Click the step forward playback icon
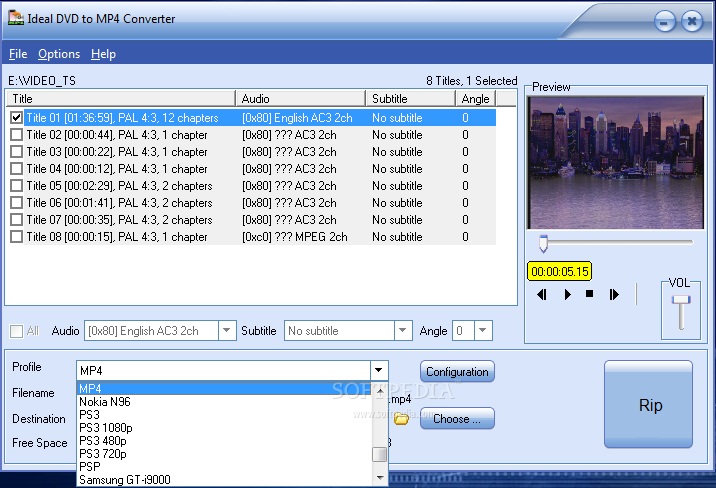Image resolution: width=716 pixels, height=488 pixels. coord(614,294)
